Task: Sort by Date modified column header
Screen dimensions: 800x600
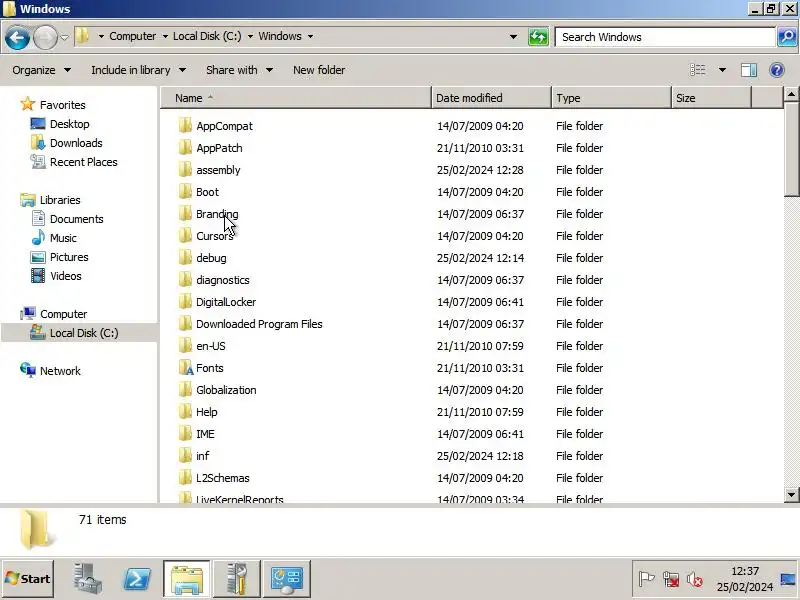Action: pos(491,98)
